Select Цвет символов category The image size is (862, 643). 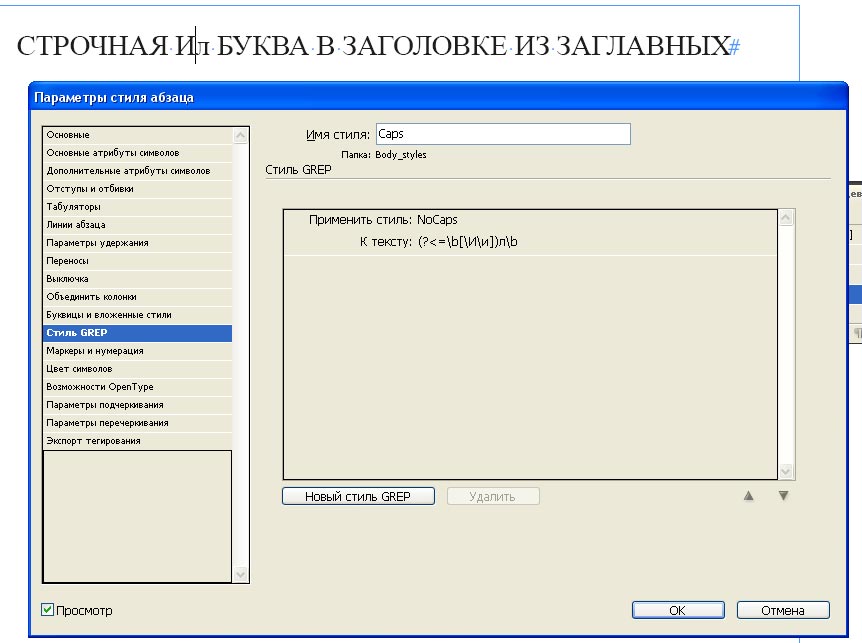[137, 369]
